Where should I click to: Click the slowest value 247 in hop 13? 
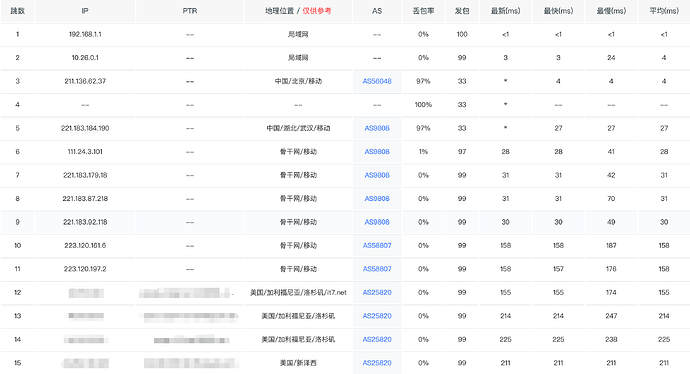(611, 316)
